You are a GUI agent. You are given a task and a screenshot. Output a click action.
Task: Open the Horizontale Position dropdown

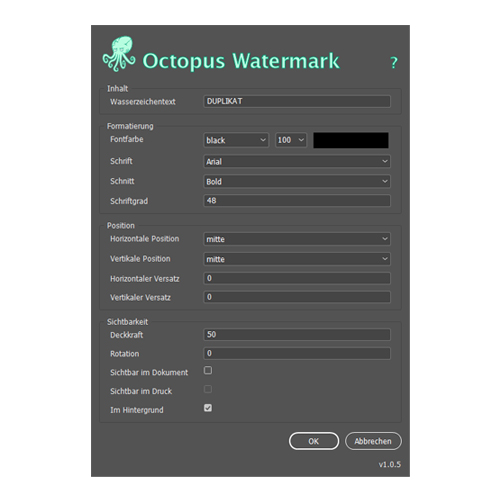click(297, 239)
